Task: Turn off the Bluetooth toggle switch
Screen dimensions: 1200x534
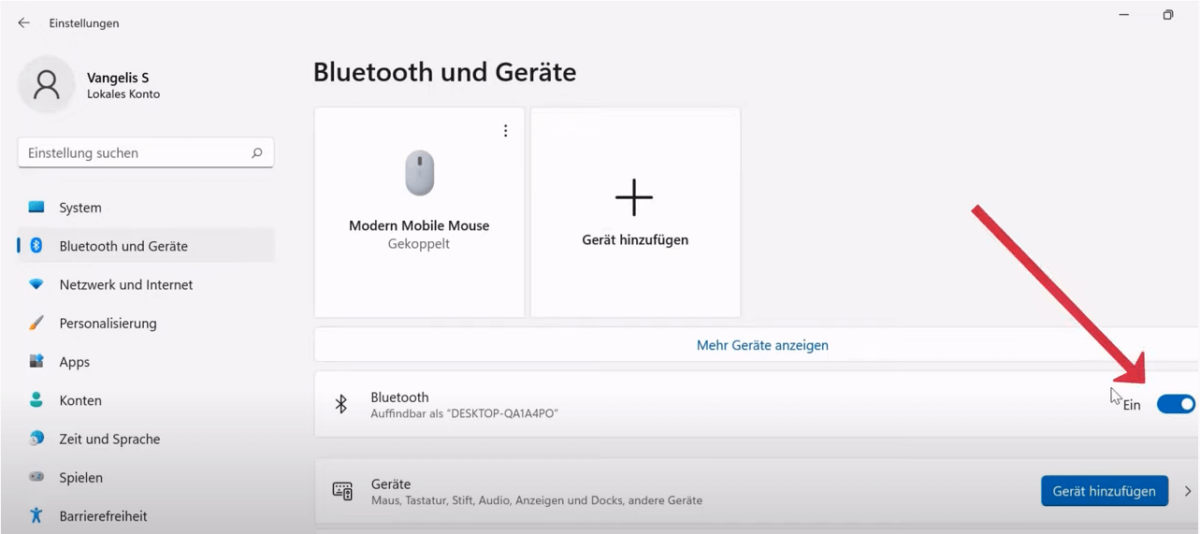Action: click(x=1175, y=404)
